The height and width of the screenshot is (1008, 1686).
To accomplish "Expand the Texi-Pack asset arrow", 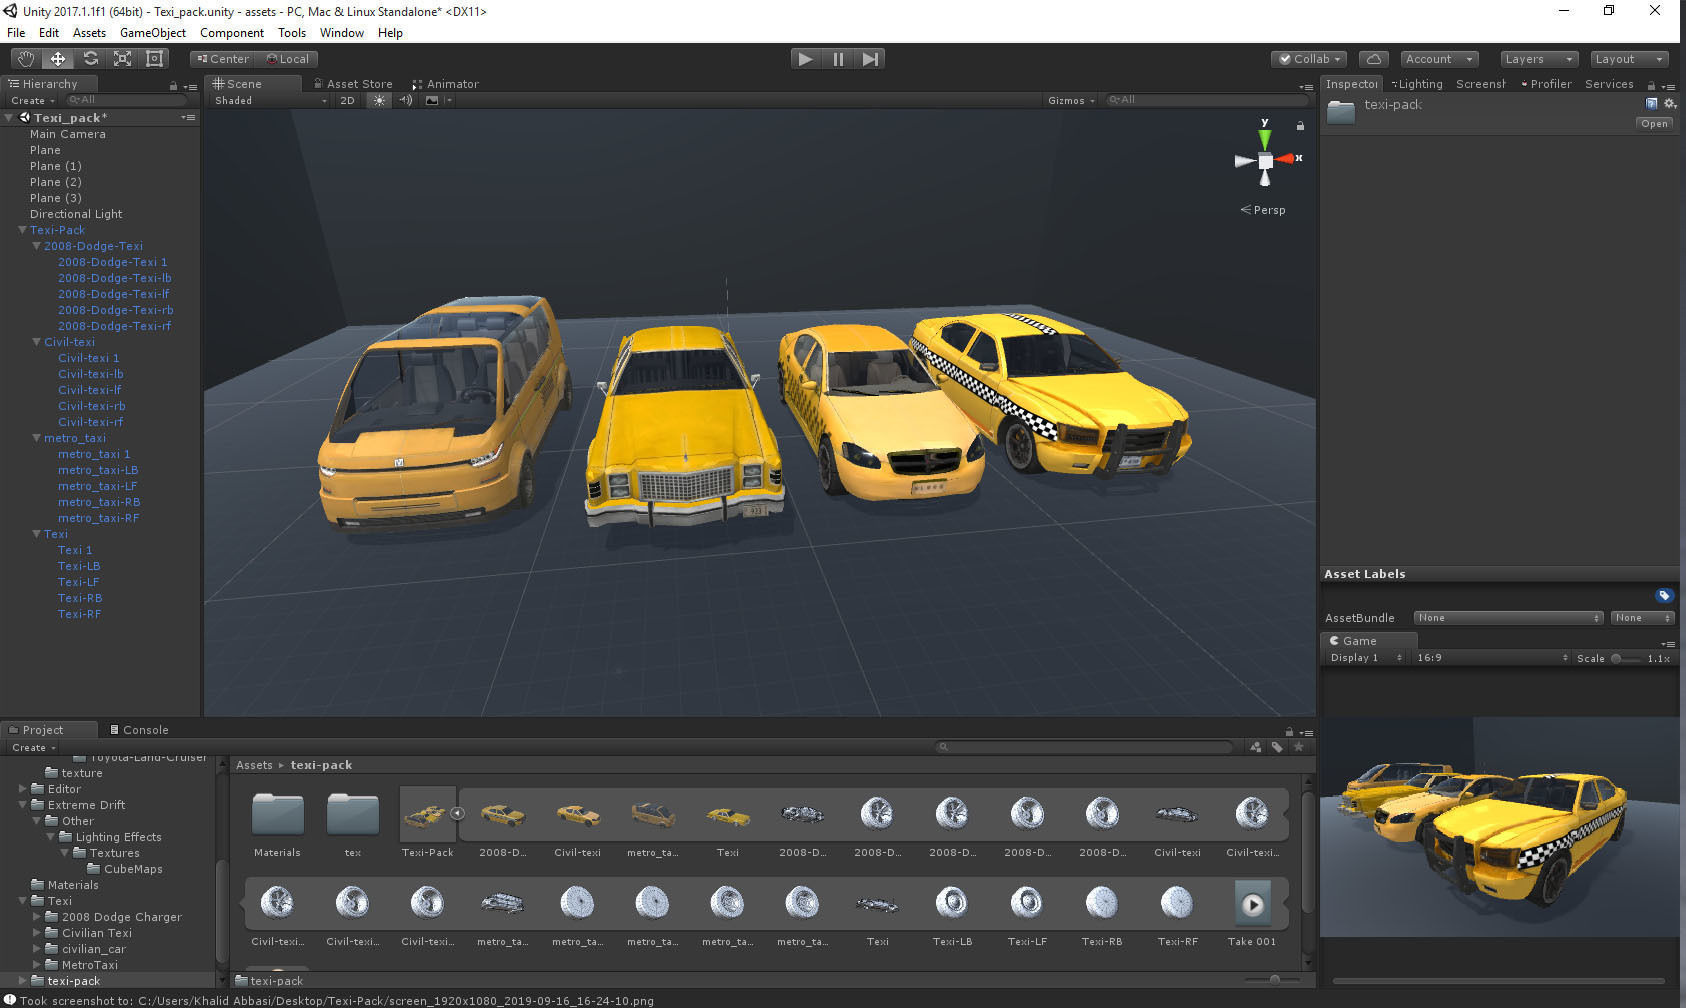I will [457, 813].
